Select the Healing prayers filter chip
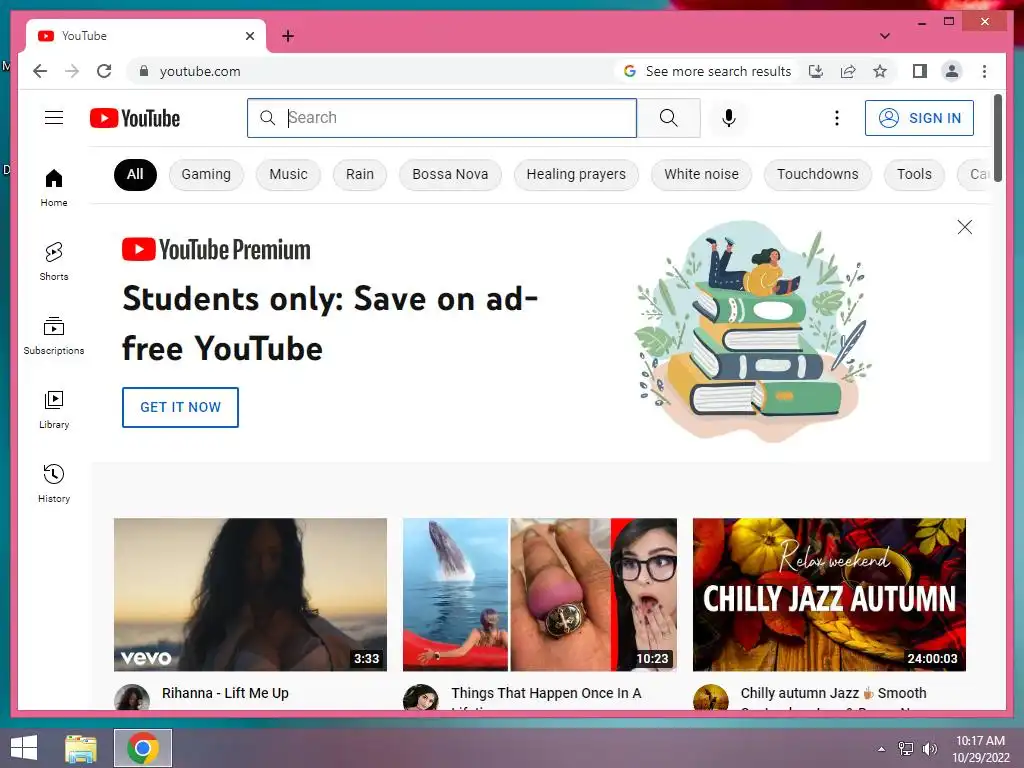 pos(576,174)
